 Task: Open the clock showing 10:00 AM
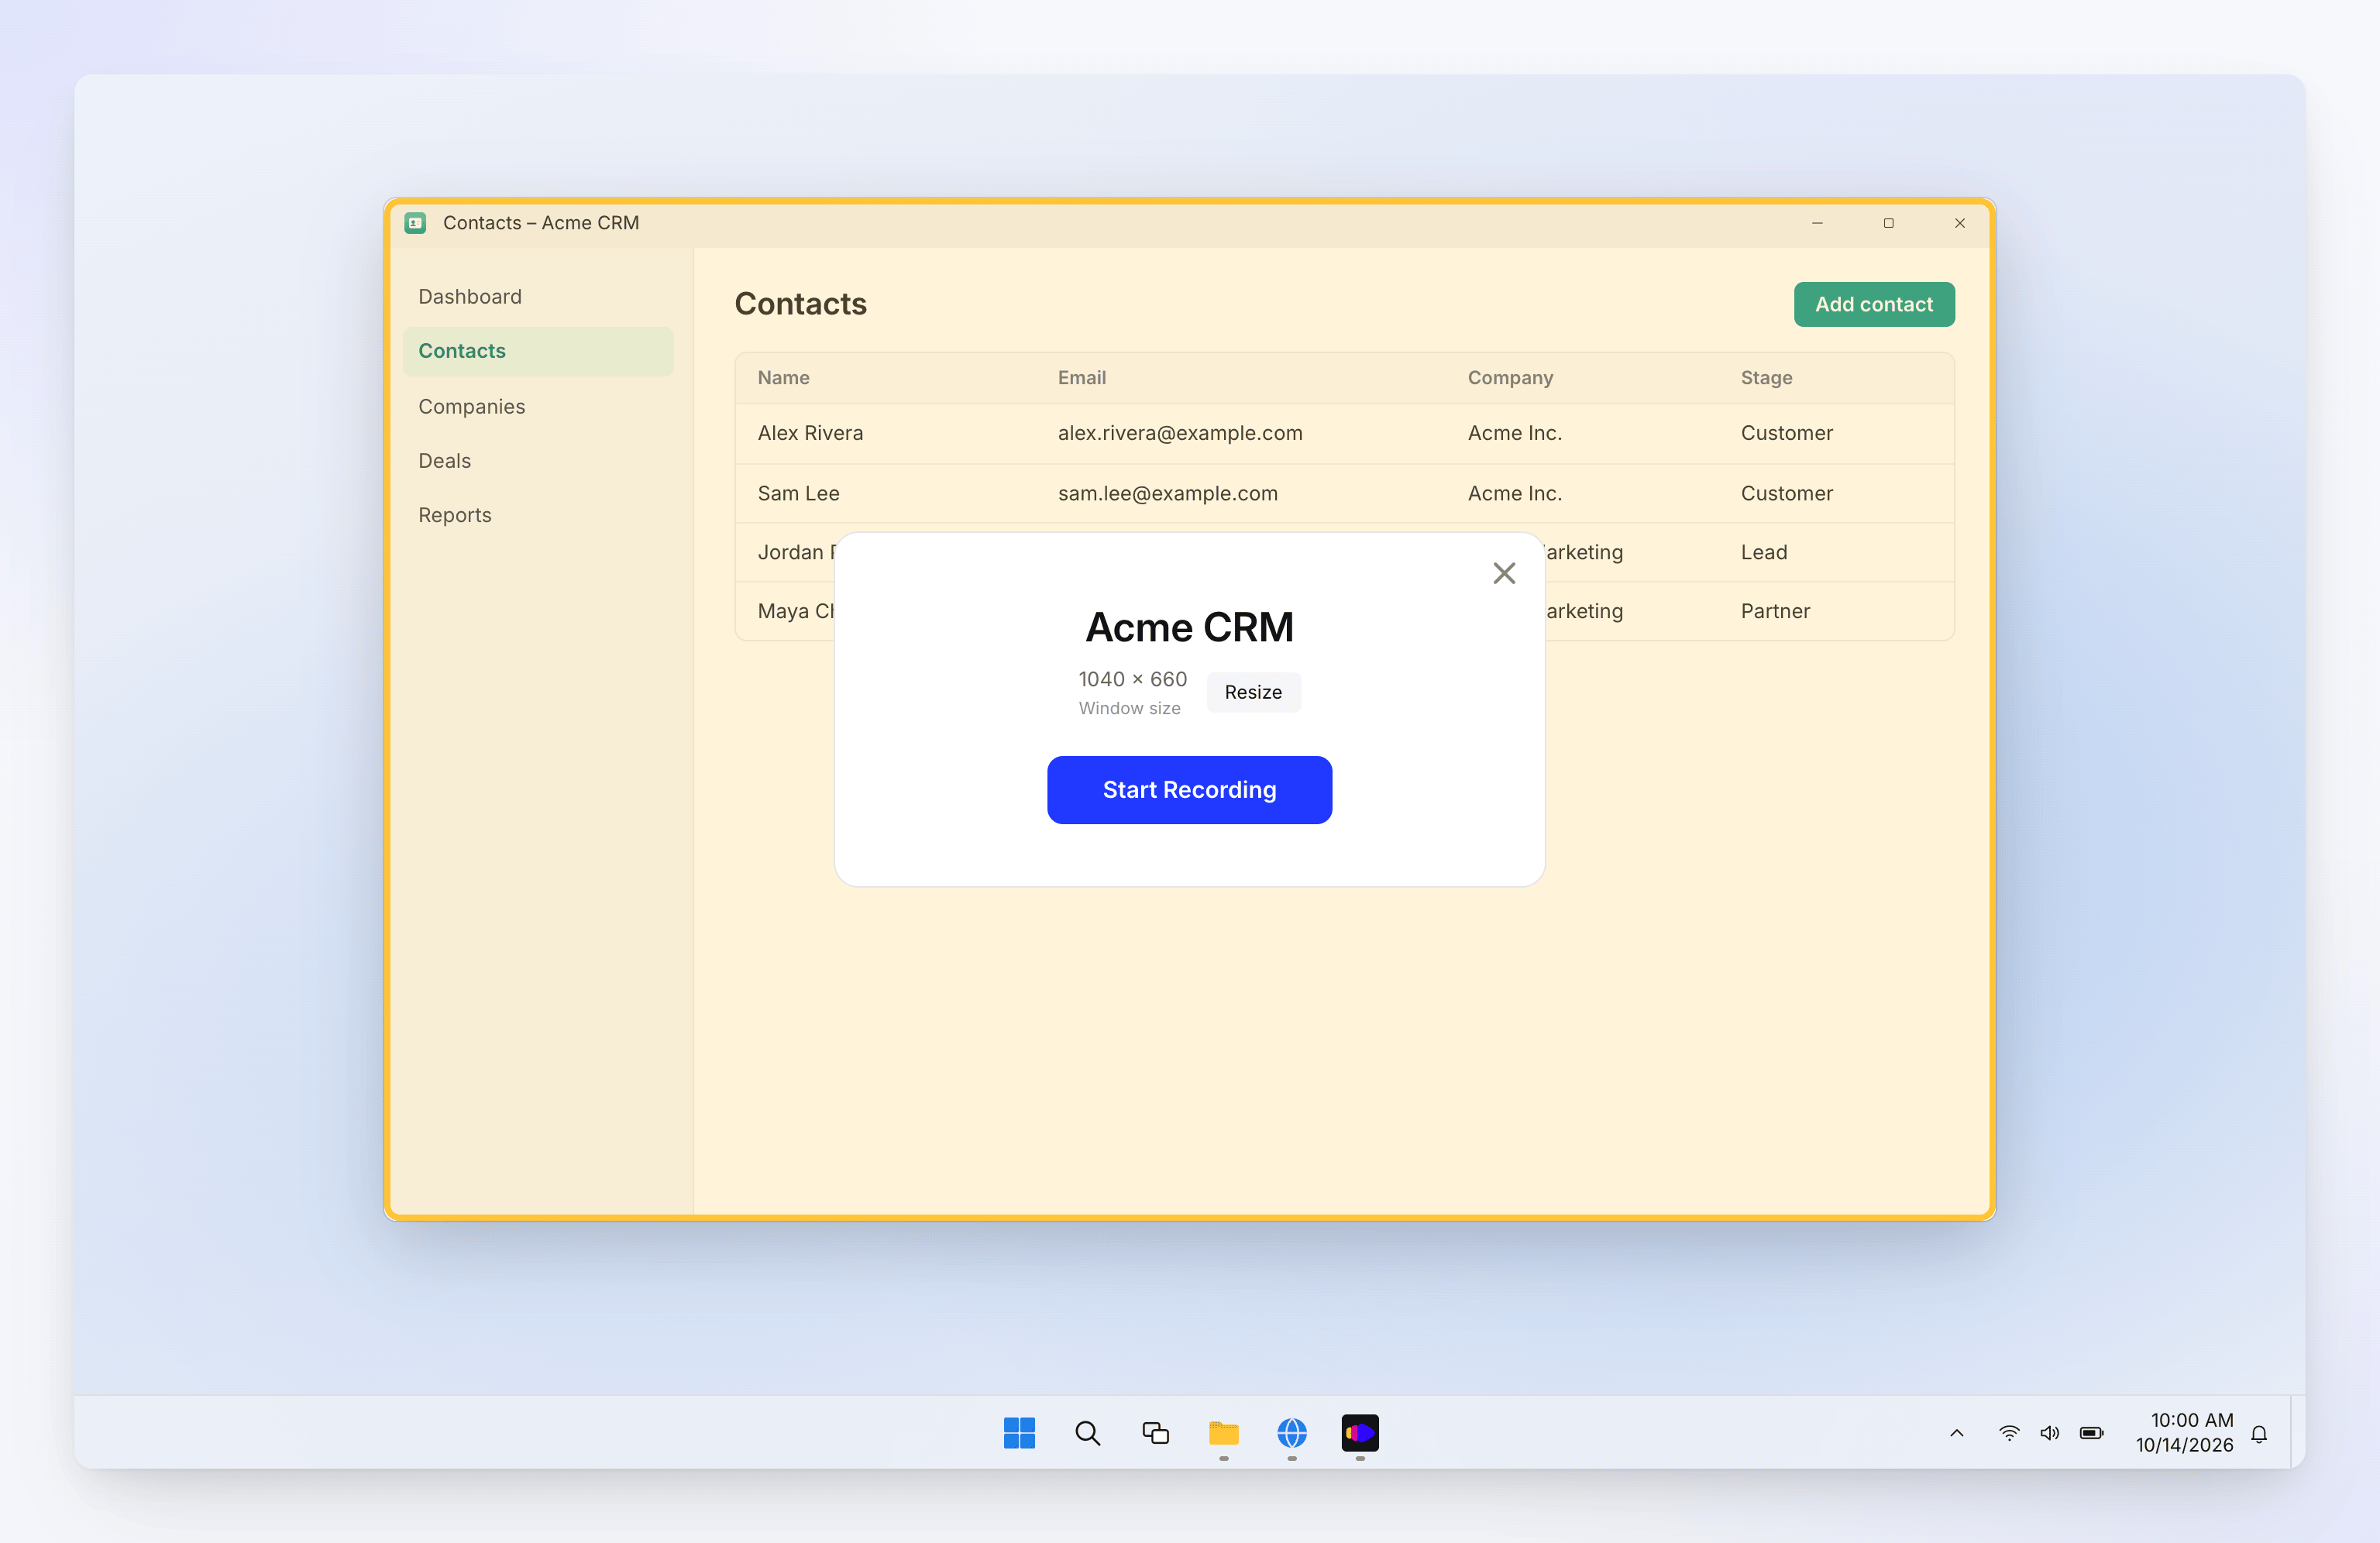pos(2184,1433)
